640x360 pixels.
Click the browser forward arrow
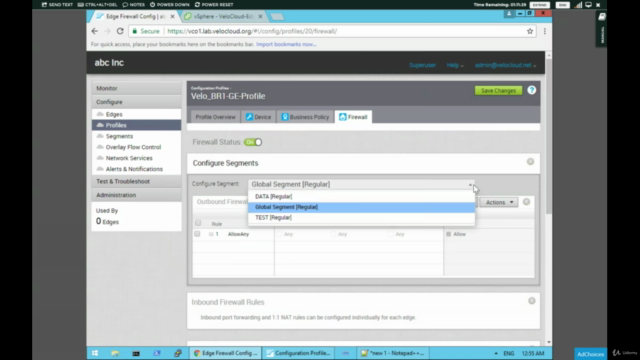click(107, 31)
